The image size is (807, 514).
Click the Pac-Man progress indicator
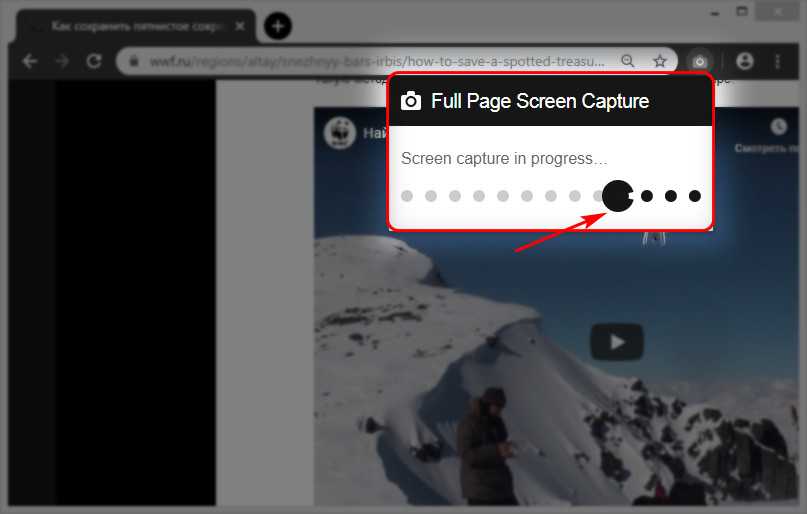tap(617, 196)
